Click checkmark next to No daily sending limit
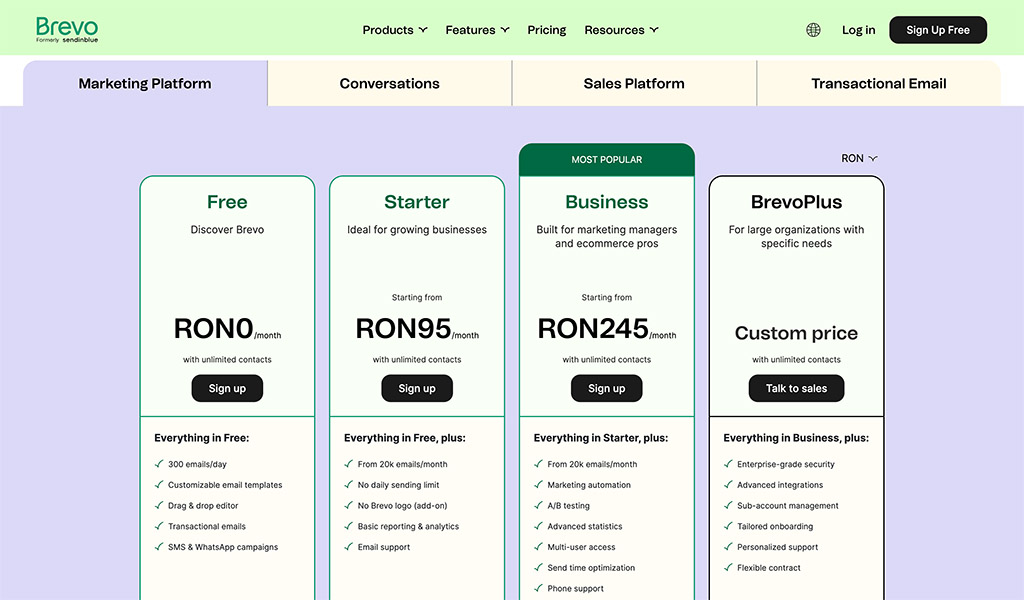Image resolution: width=1024 pixels, height=600 pixels. coord(349,485)
